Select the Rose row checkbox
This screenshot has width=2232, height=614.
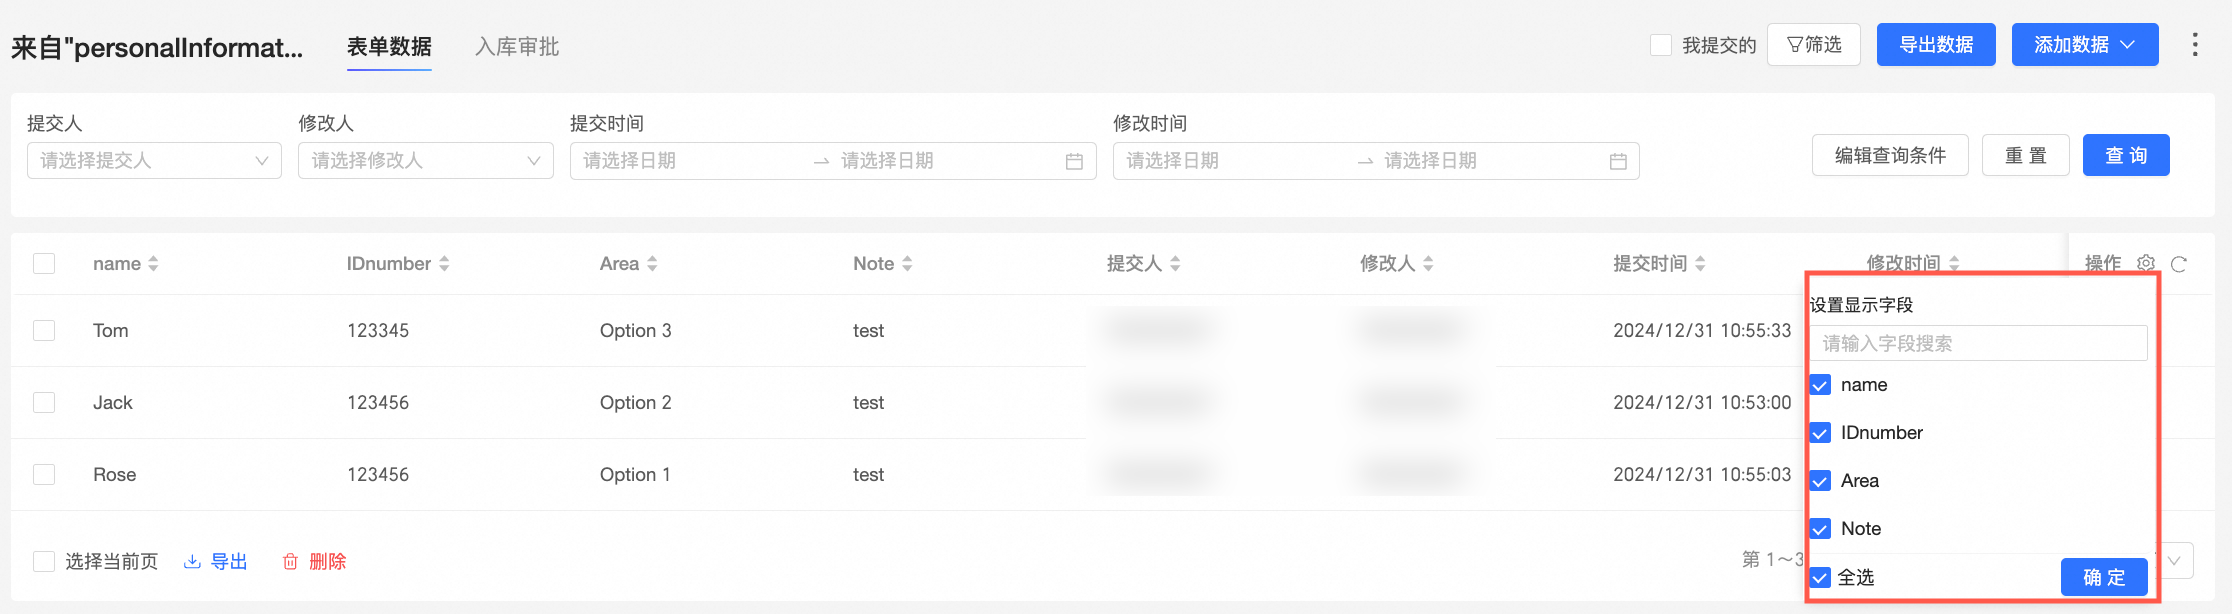pyautogui.click(x=44, y=474)
